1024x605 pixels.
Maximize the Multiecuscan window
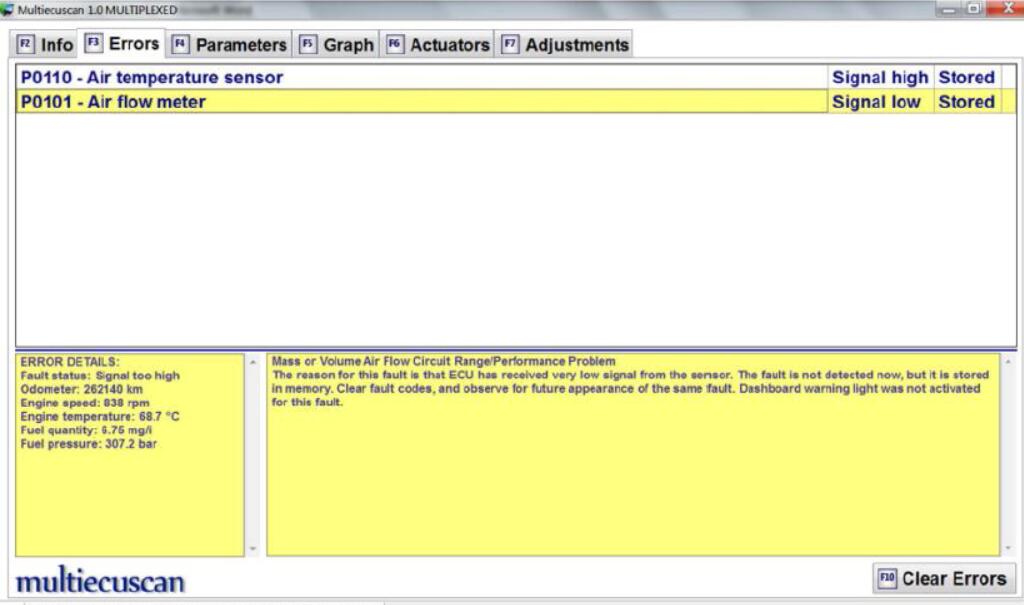point(973,8)
